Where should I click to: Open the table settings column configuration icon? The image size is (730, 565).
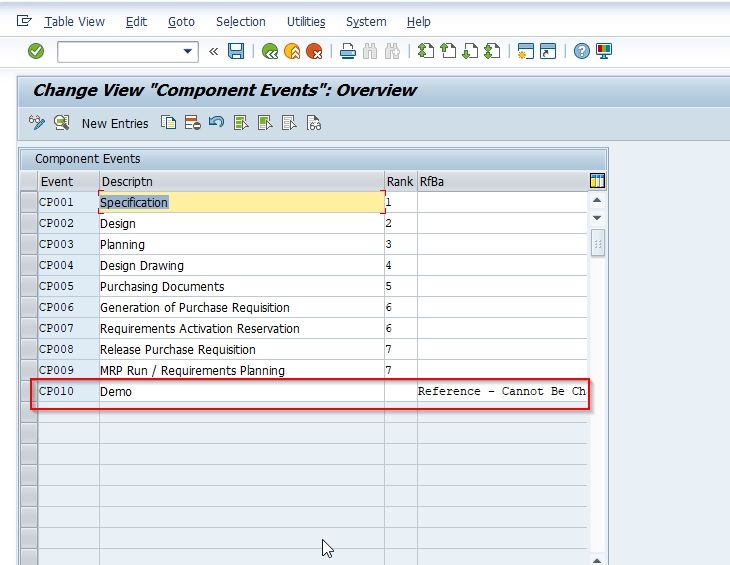(597, 181)
